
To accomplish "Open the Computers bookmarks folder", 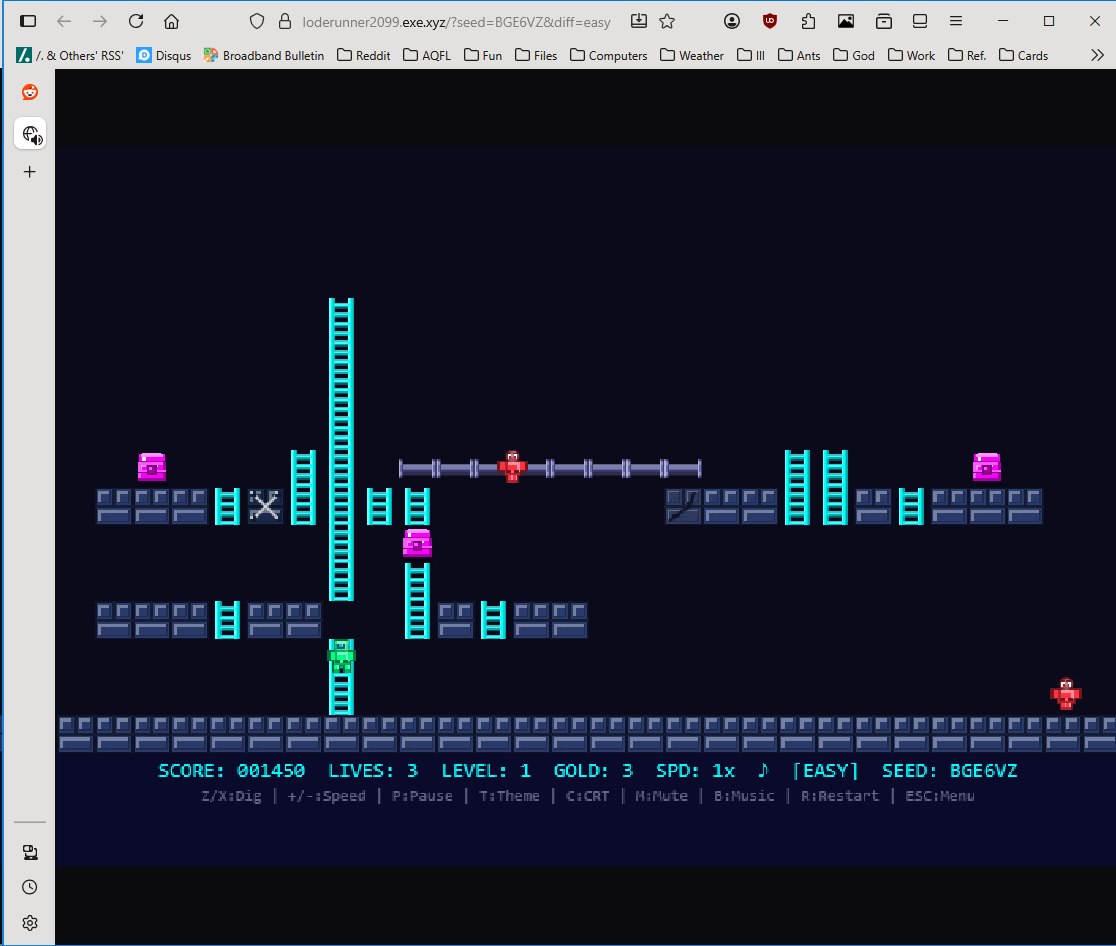I will point(608,55).
